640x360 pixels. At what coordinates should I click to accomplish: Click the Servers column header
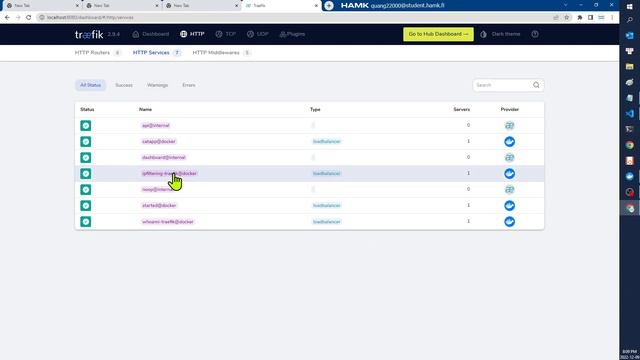tap(462, 109)
